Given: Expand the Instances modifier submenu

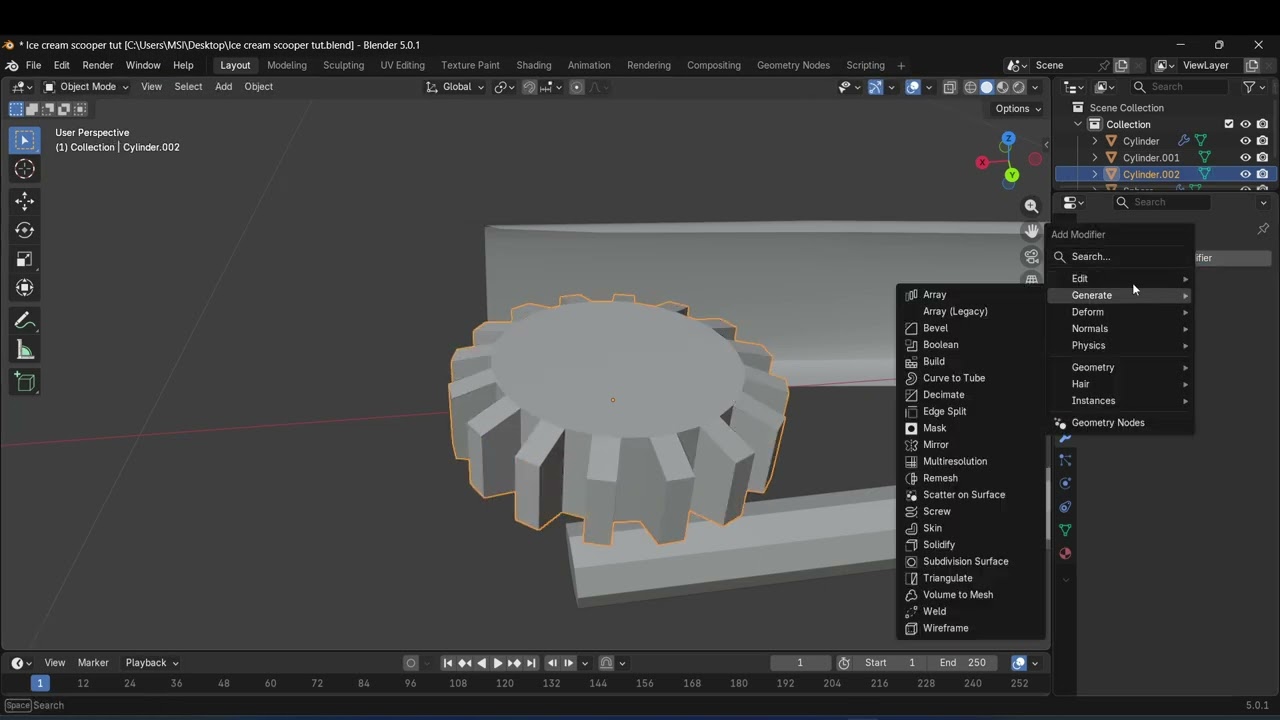Looking at the screenshot, I should coord(1121,401).
